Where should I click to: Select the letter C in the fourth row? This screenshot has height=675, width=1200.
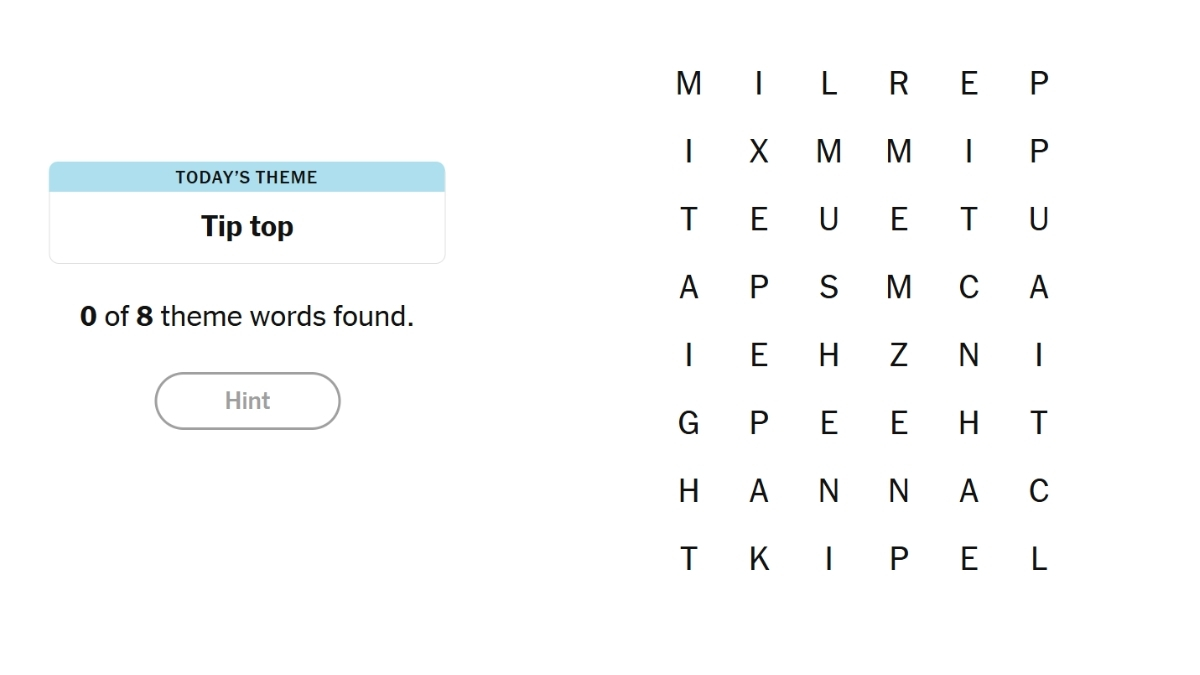[968, 287]
